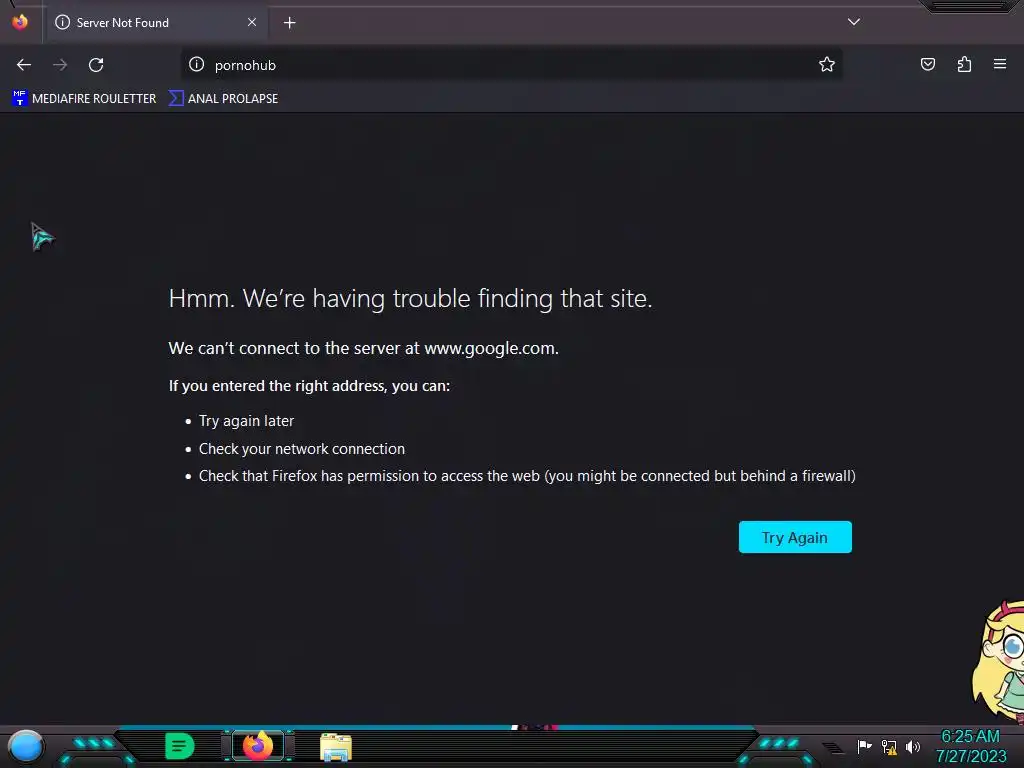Click the heading 'Hmm. We're having trouble' text

click(410, 298)
